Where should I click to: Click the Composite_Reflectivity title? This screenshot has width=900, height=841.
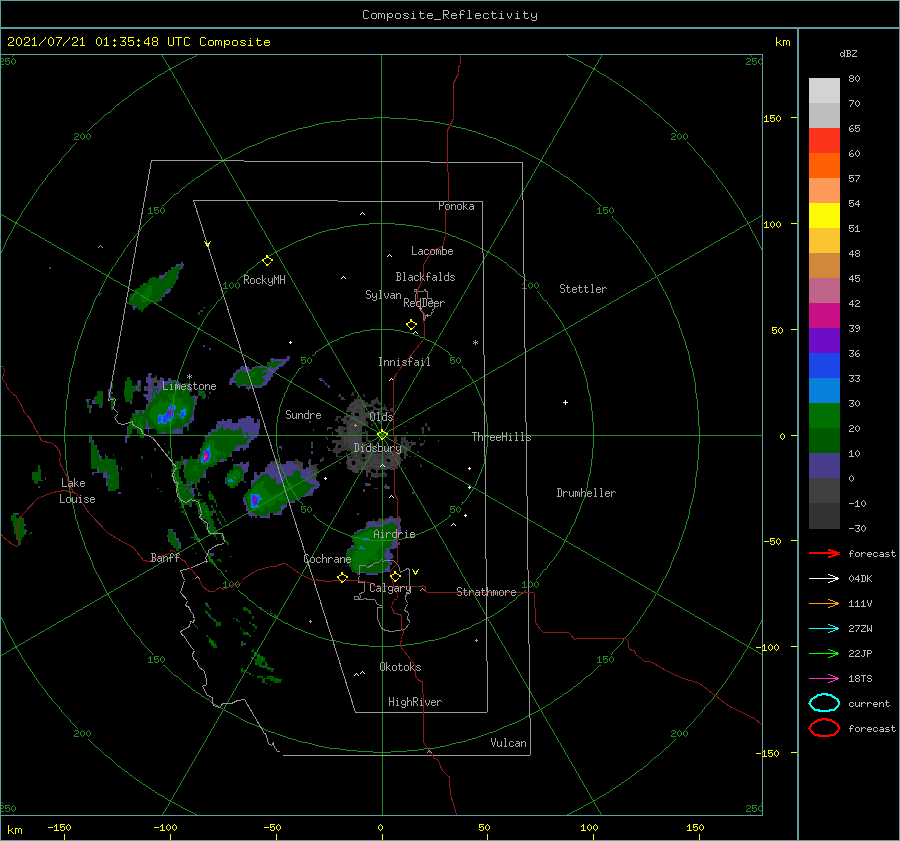450,15
